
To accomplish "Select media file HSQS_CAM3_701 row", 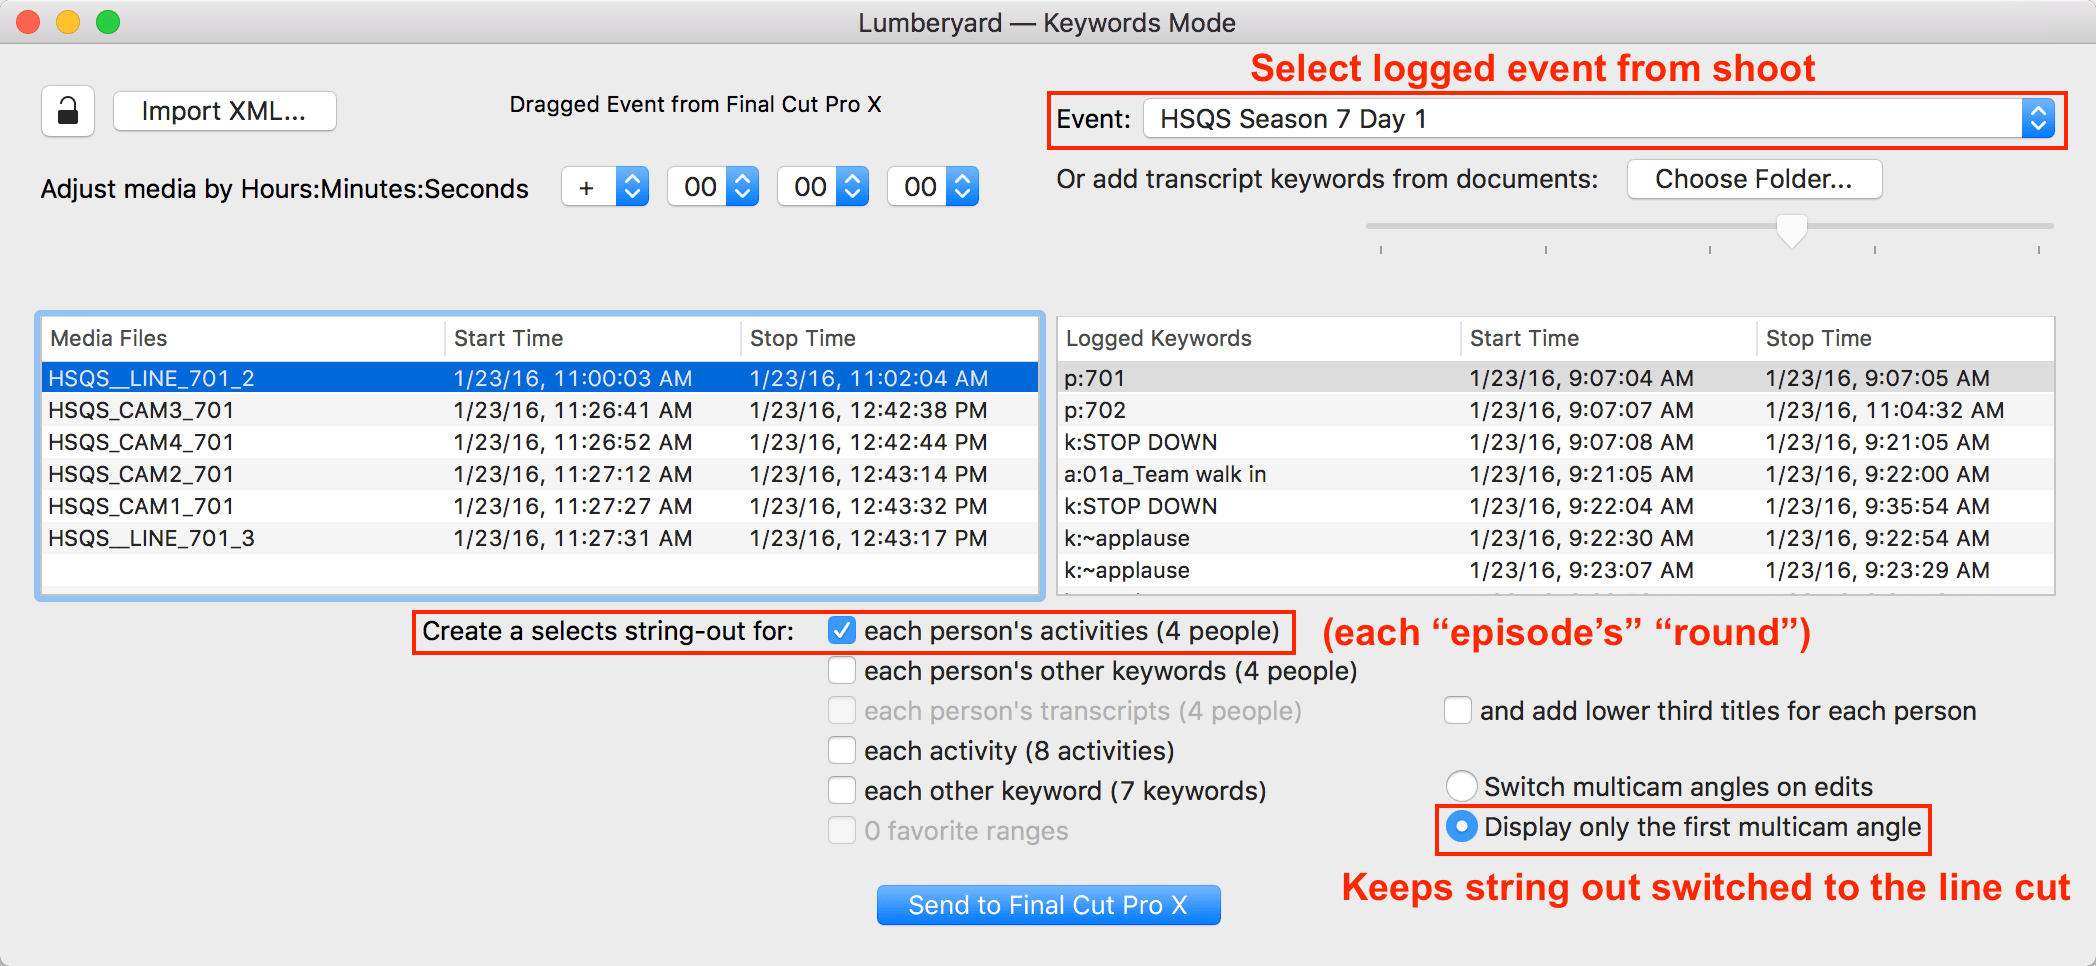I will (x=540, y=410).
